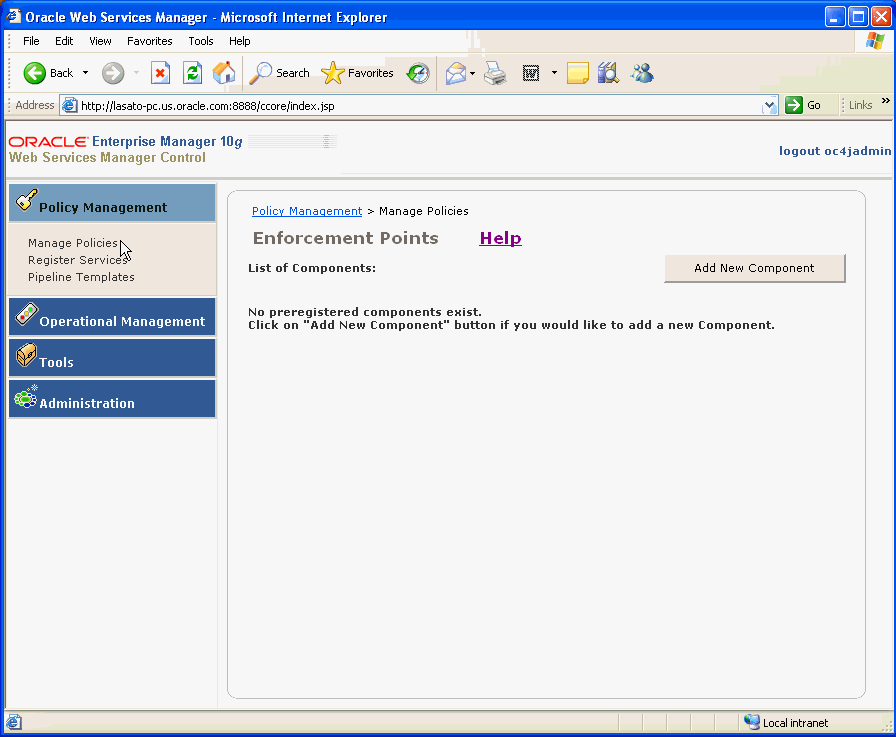Click IE icon in title bar
896x737 pixels.
(14, 17)
